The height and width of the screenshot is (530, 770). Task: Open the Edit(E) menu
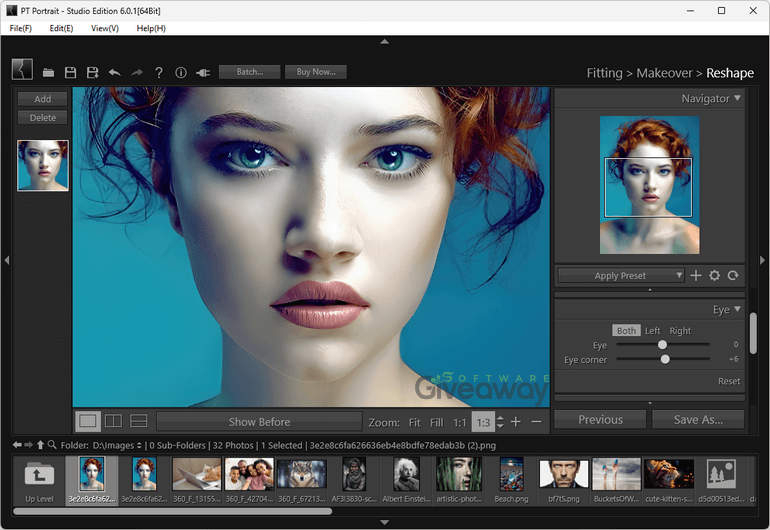[61, 28]
